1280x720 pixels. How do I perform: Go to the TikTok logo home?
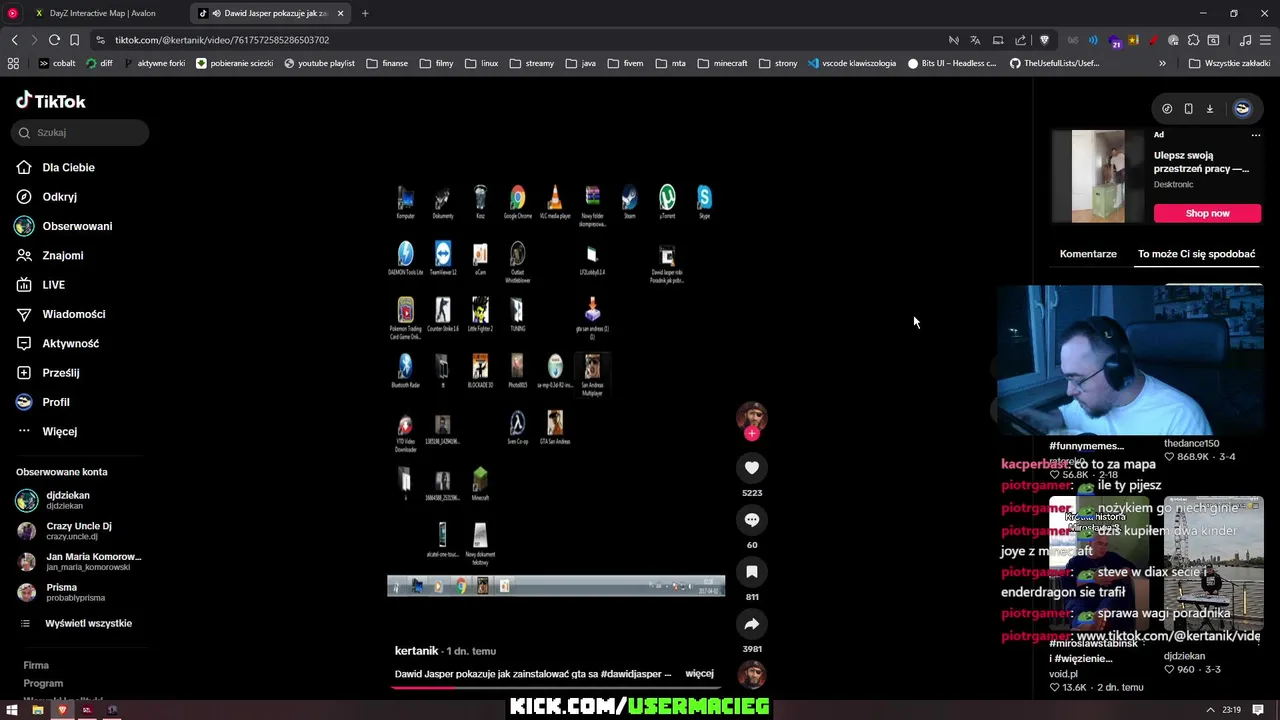51,101
